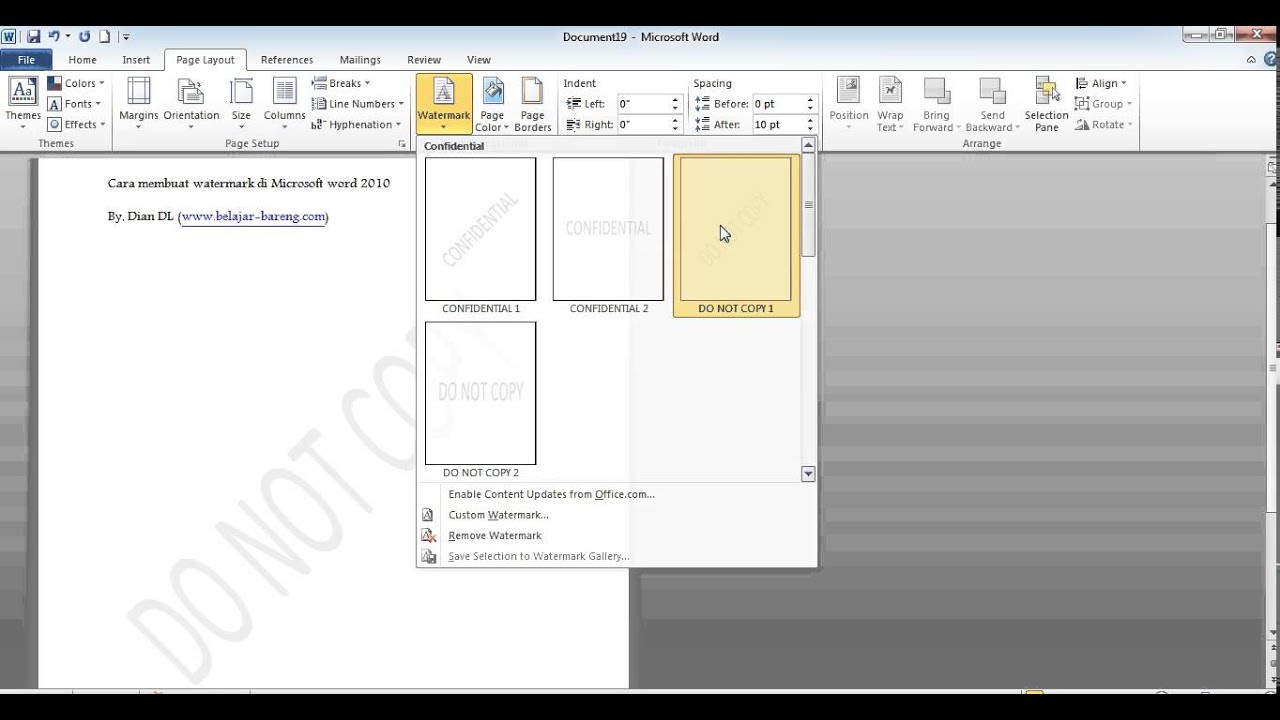Open Wrap Text options

point(890,103)
